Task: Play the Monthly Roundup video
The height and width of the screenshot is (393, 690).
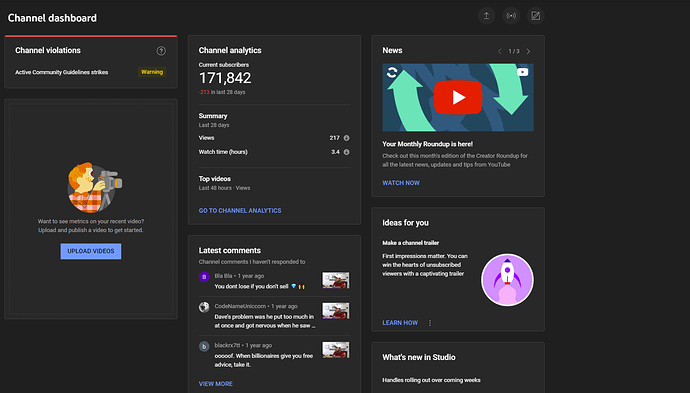Action: 458,97
